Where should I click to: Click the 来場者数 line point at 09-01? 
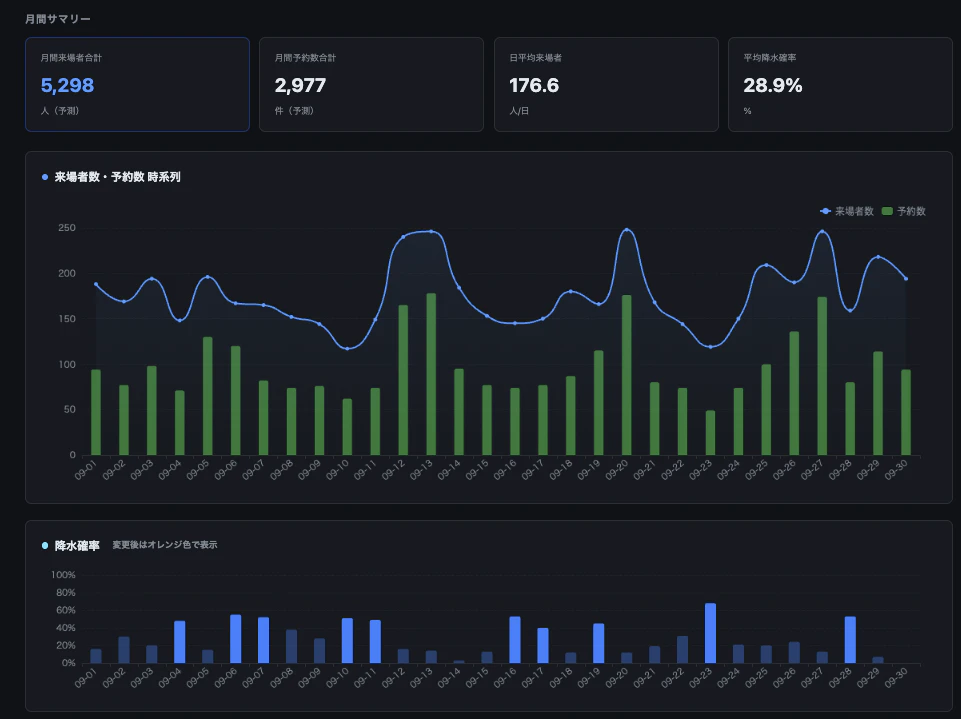[96, 284]
